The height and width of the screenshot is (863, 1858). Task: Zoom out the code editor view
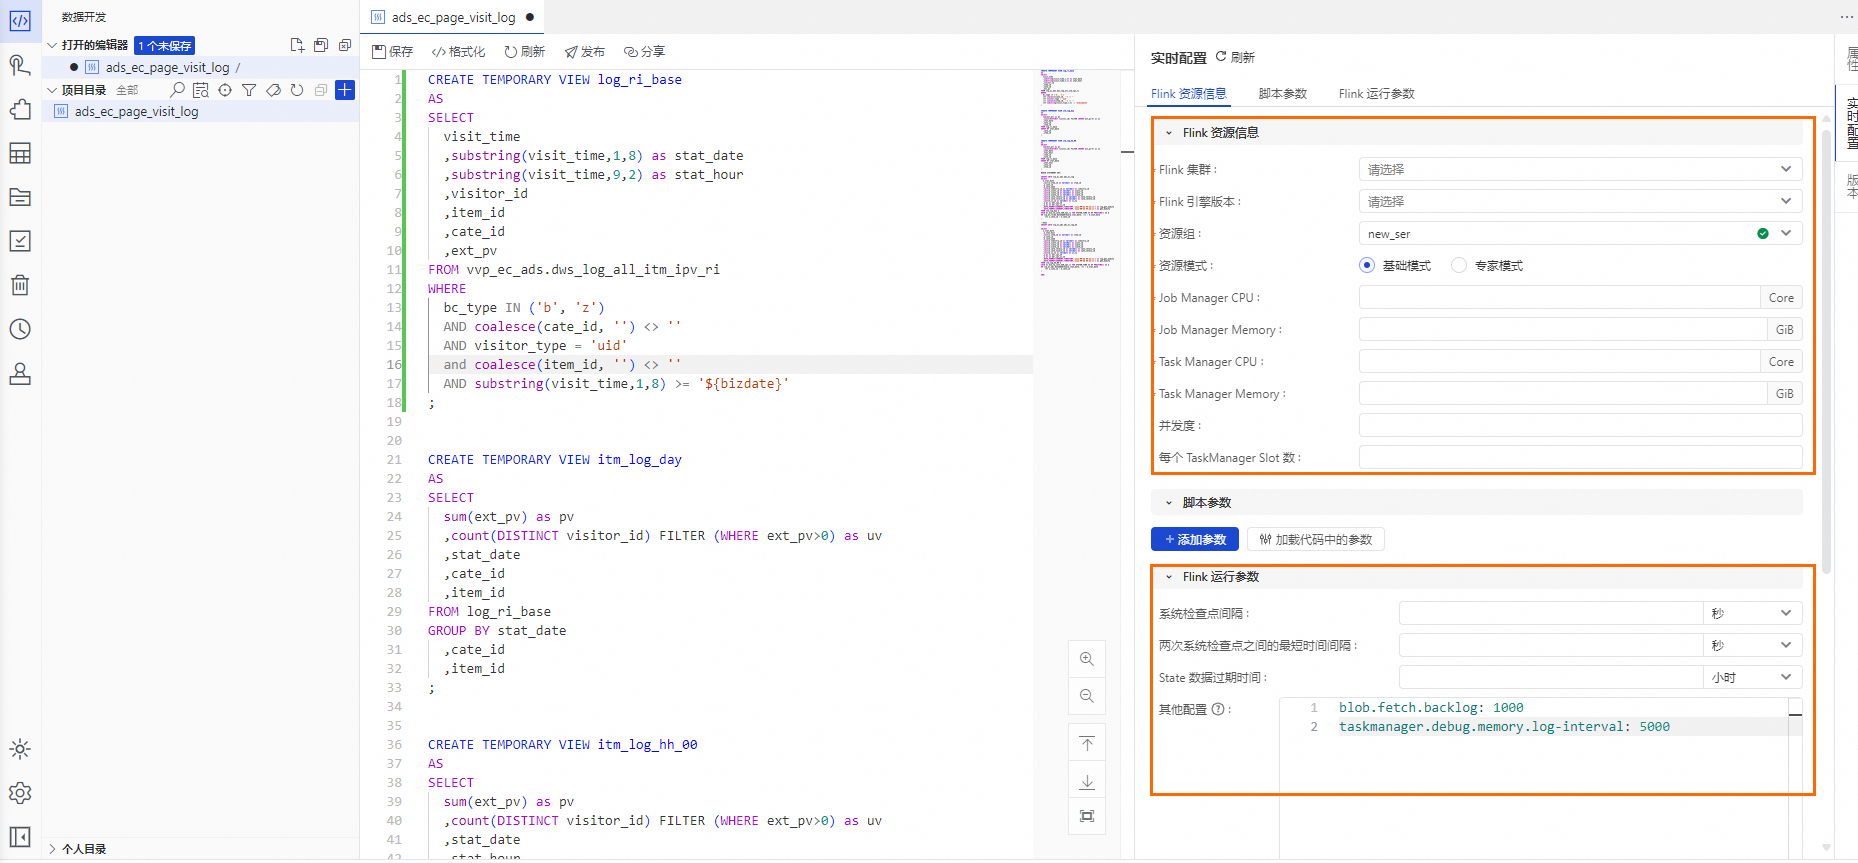1087,696
